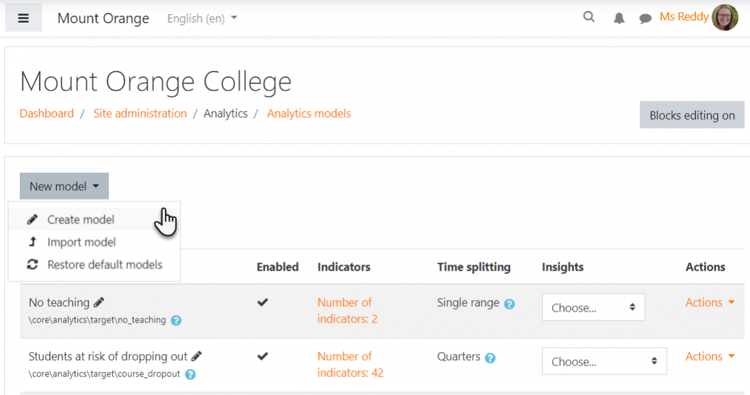Viewport: 750px width, 395px height.
Task: Open Insights Choose dropdown for dropping out model
Action: tap(604, 362)
